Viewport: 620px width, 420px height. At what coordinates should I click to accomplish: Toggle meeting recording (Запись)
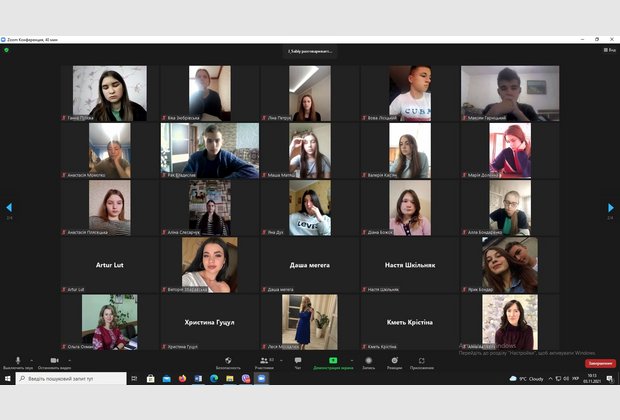point(368,361)
